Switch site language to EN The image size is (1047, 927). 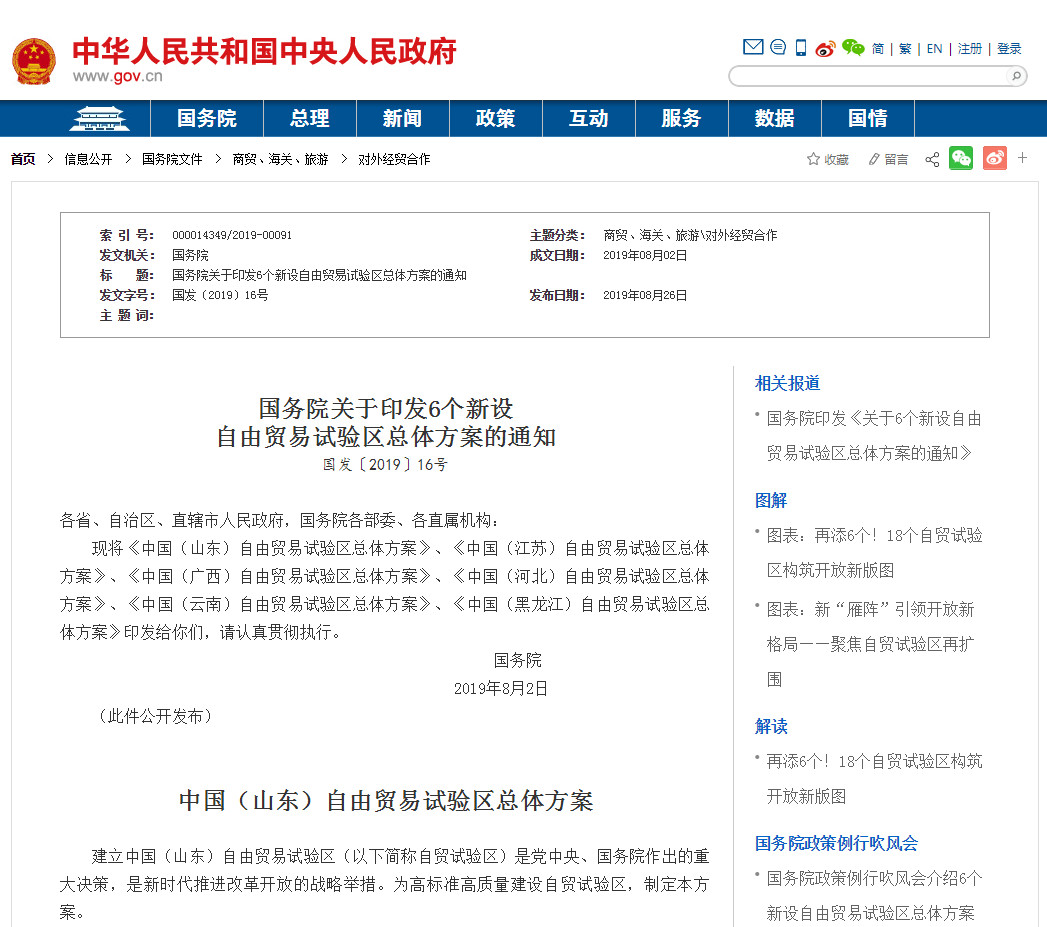click(934, 48)
